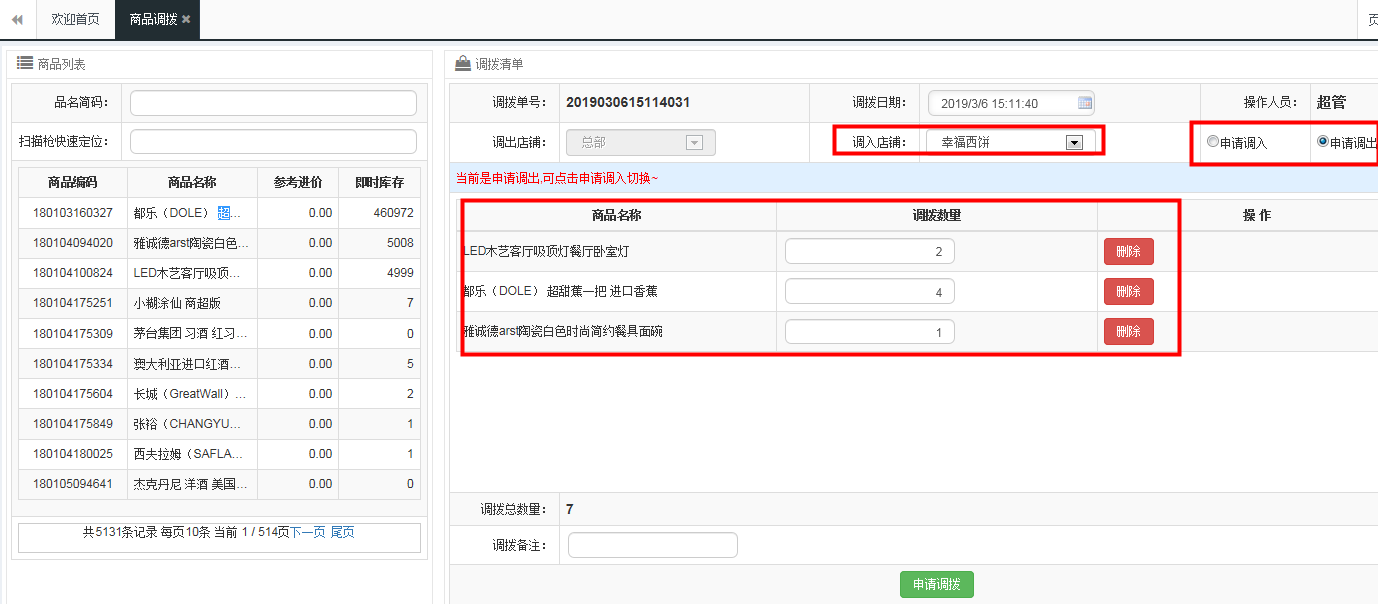
Task: Click the list icon beside 商品列表 header
Action: pos(22,64)
